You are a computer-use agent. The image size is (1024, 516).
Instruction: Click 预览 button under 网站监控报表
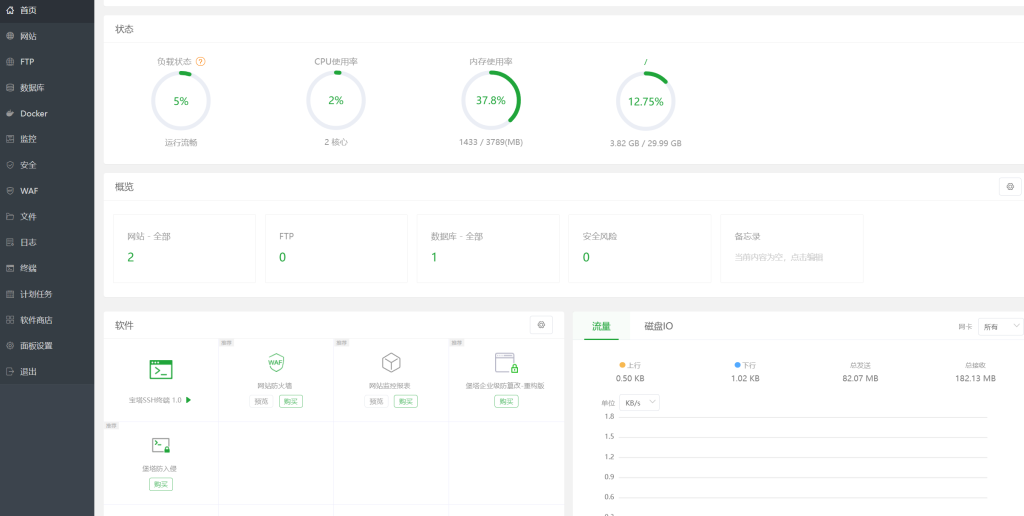coord(376,401)
